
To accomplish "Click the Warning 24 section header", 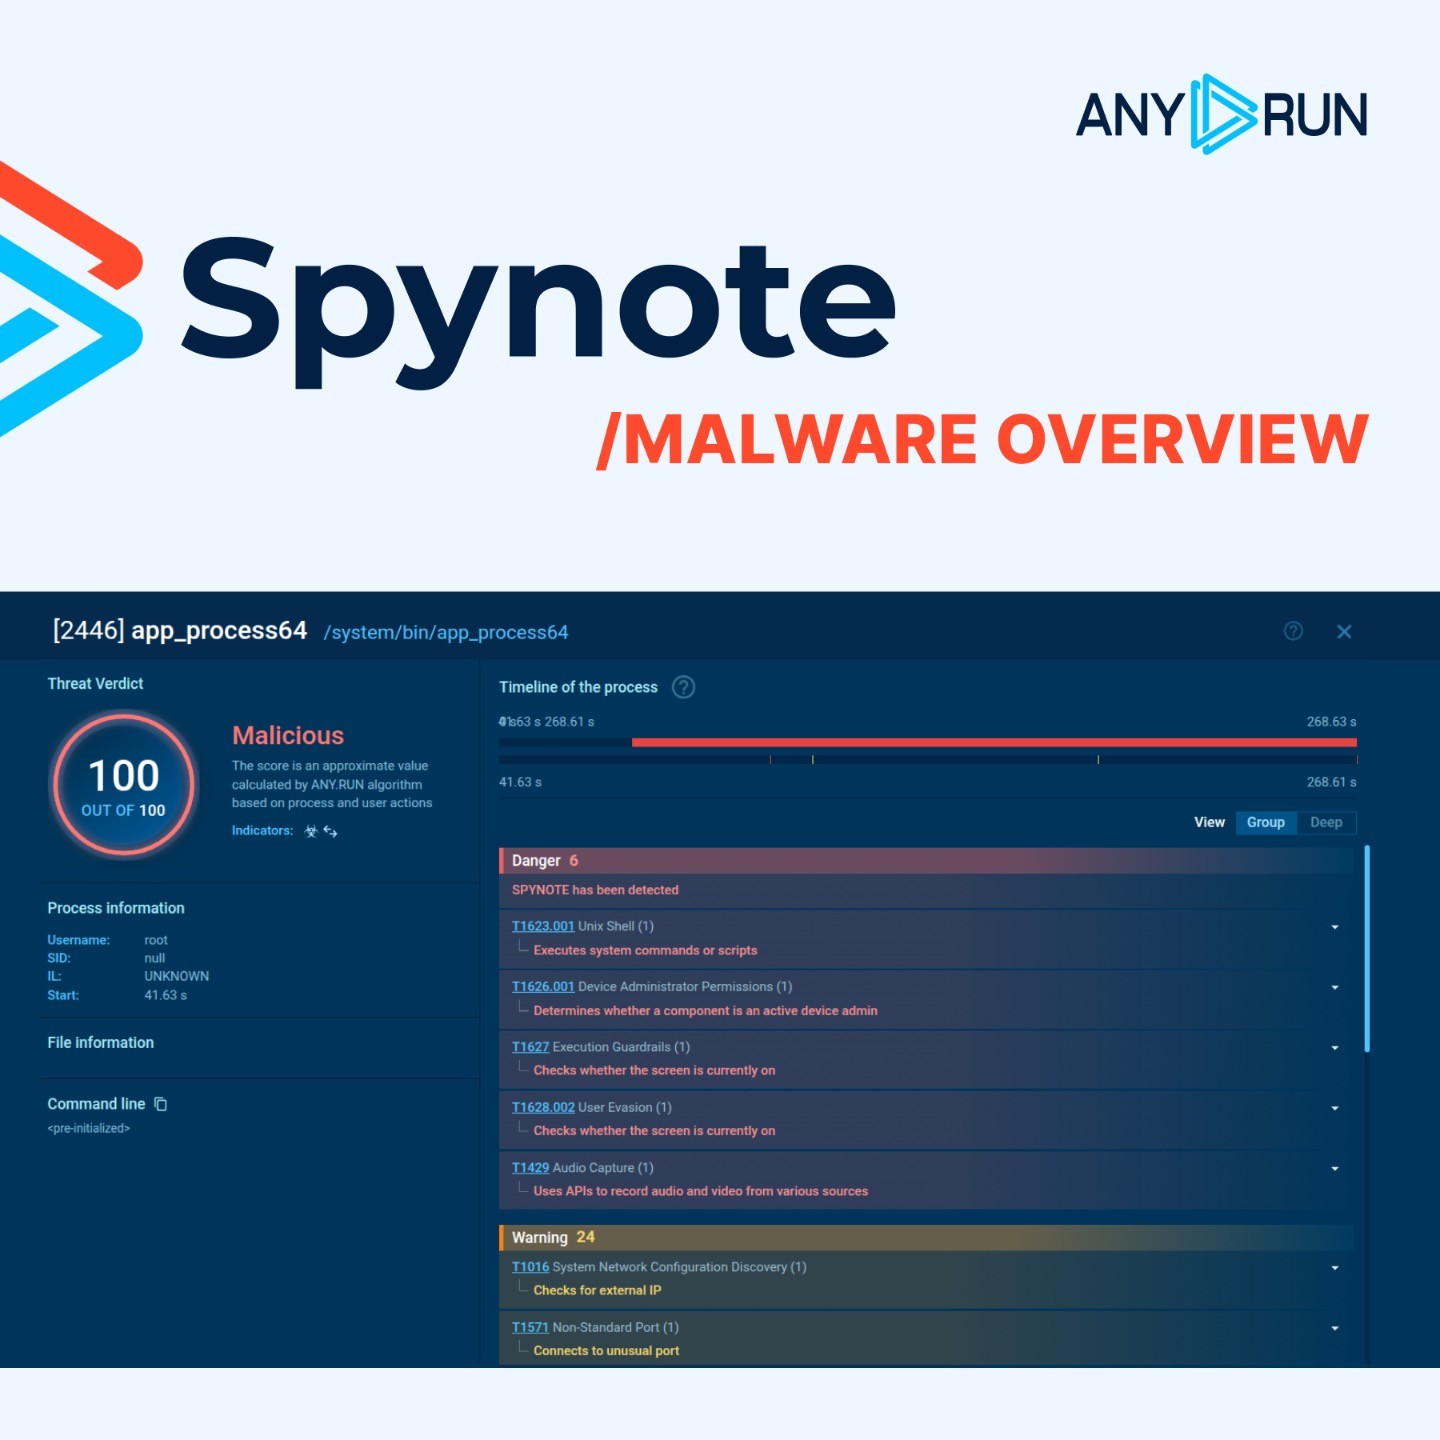I will click(926, 1237).
